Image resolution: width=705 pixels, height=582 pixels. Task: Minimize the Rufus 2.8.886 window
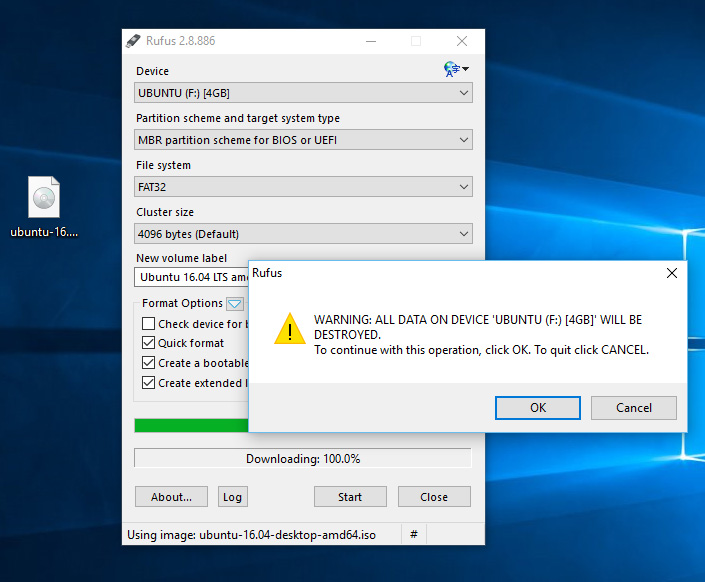[x=371, y=41]
